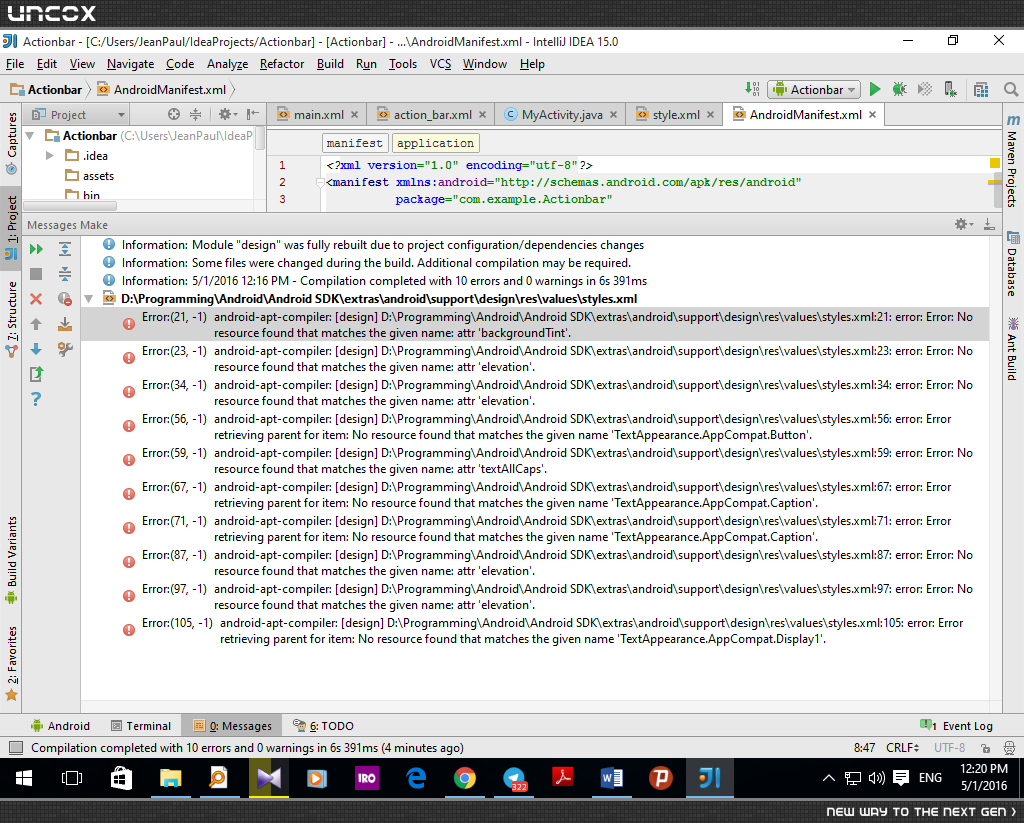Click the yellow inspection status indicator

[x=995, y=163]
